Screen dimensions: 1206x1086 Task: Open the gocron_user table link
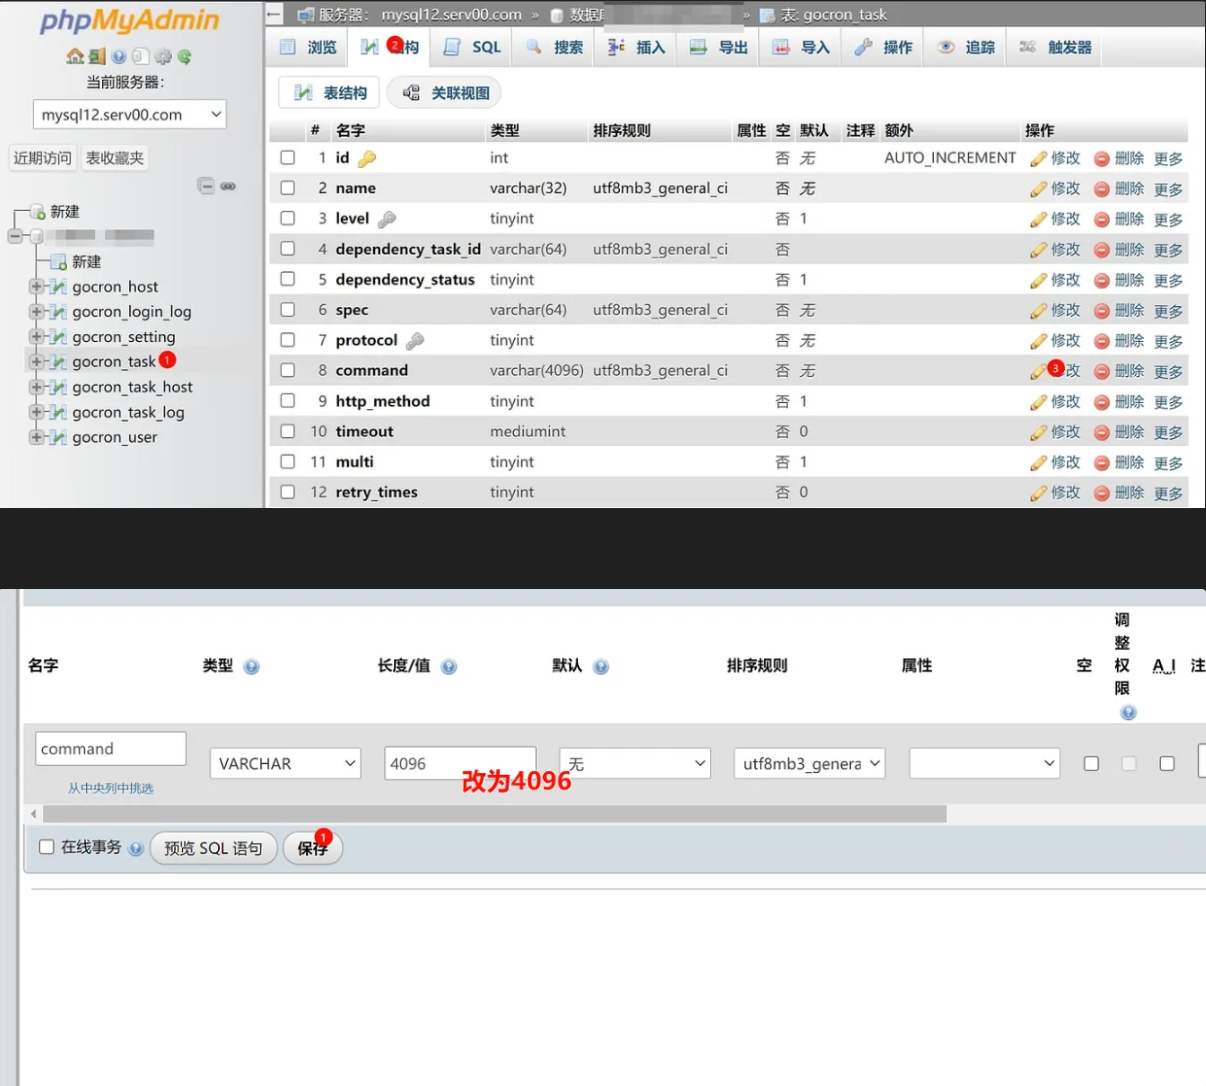[114, 437]
